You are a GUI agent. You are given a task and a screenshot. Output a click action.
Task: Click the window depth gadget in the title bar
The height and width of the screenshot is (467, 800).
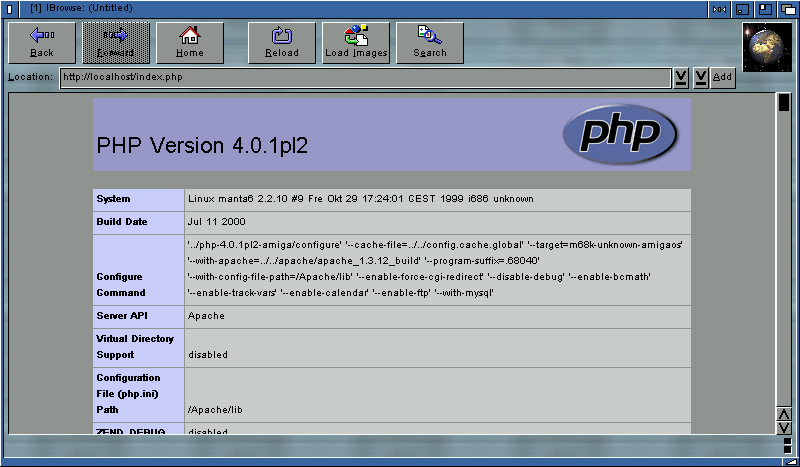(x=788, y=9)
